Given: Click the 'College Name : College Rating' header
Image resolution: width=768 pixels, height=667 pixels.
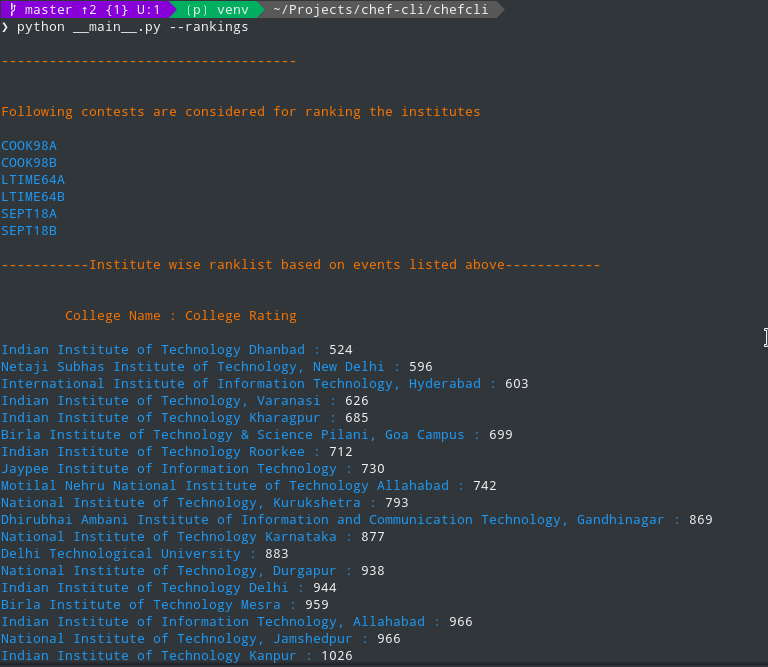Looking at the screenshot, I should point(181,316).
